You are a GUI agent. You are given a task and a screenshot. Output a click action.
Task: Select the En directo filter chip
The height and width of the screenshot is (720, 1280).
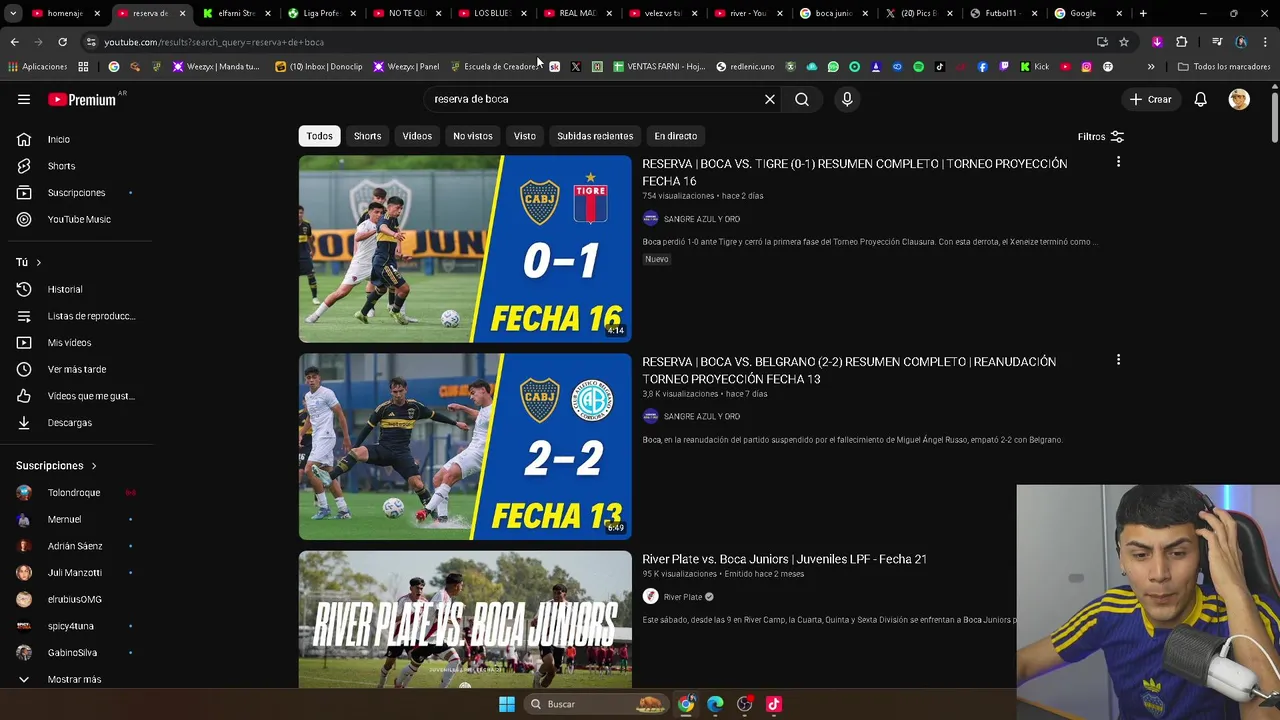point(676,136)
